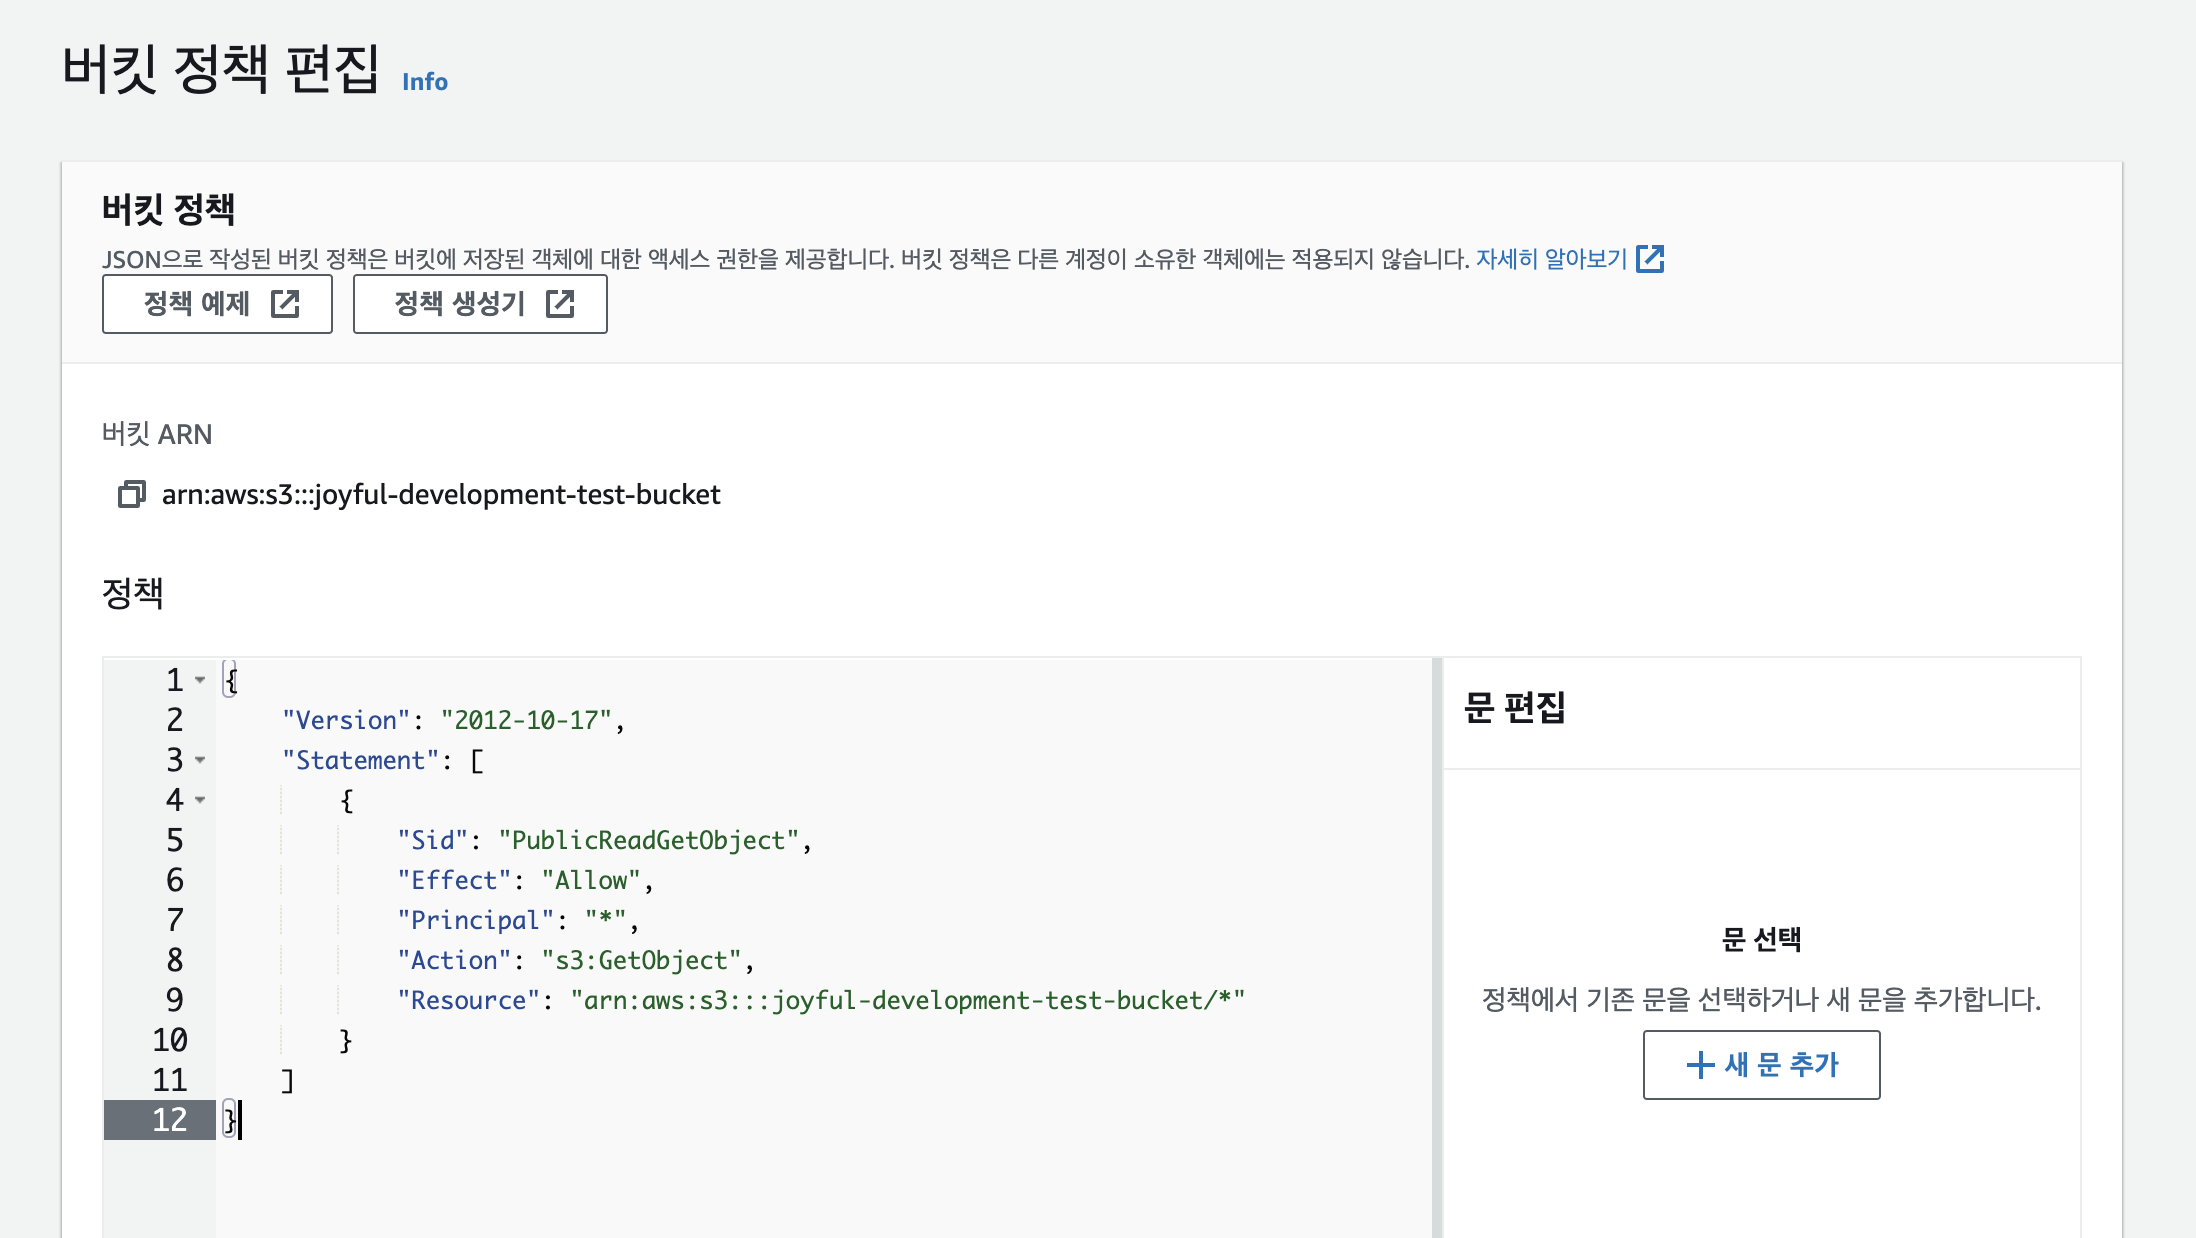Viewport: 2196px width, 1238px height.
Task: Copy the bucket ARN with copy icon
Action: pos(131,494)
